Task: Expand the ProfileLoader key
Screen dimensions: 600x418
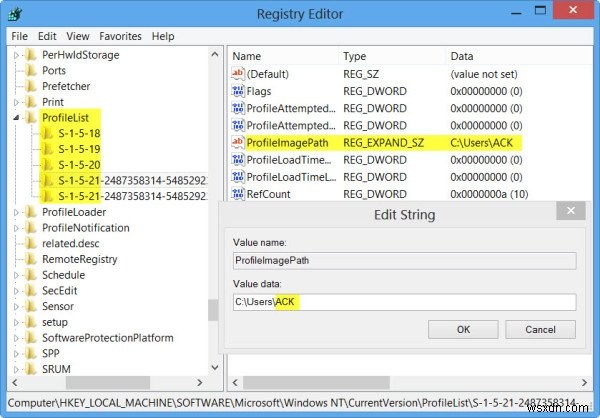Action: tap(16, 212)
